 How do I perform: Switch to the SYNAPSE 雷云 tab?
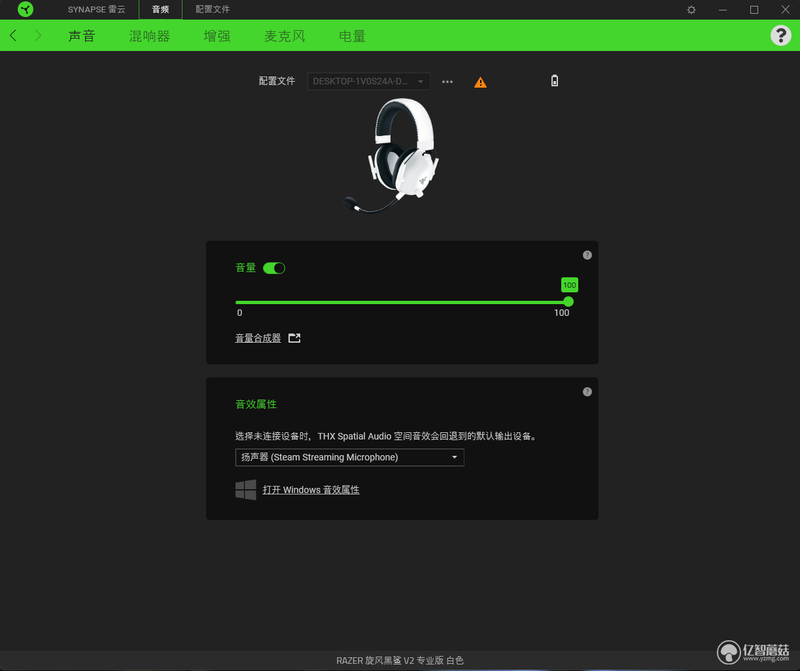coord(96,9)
